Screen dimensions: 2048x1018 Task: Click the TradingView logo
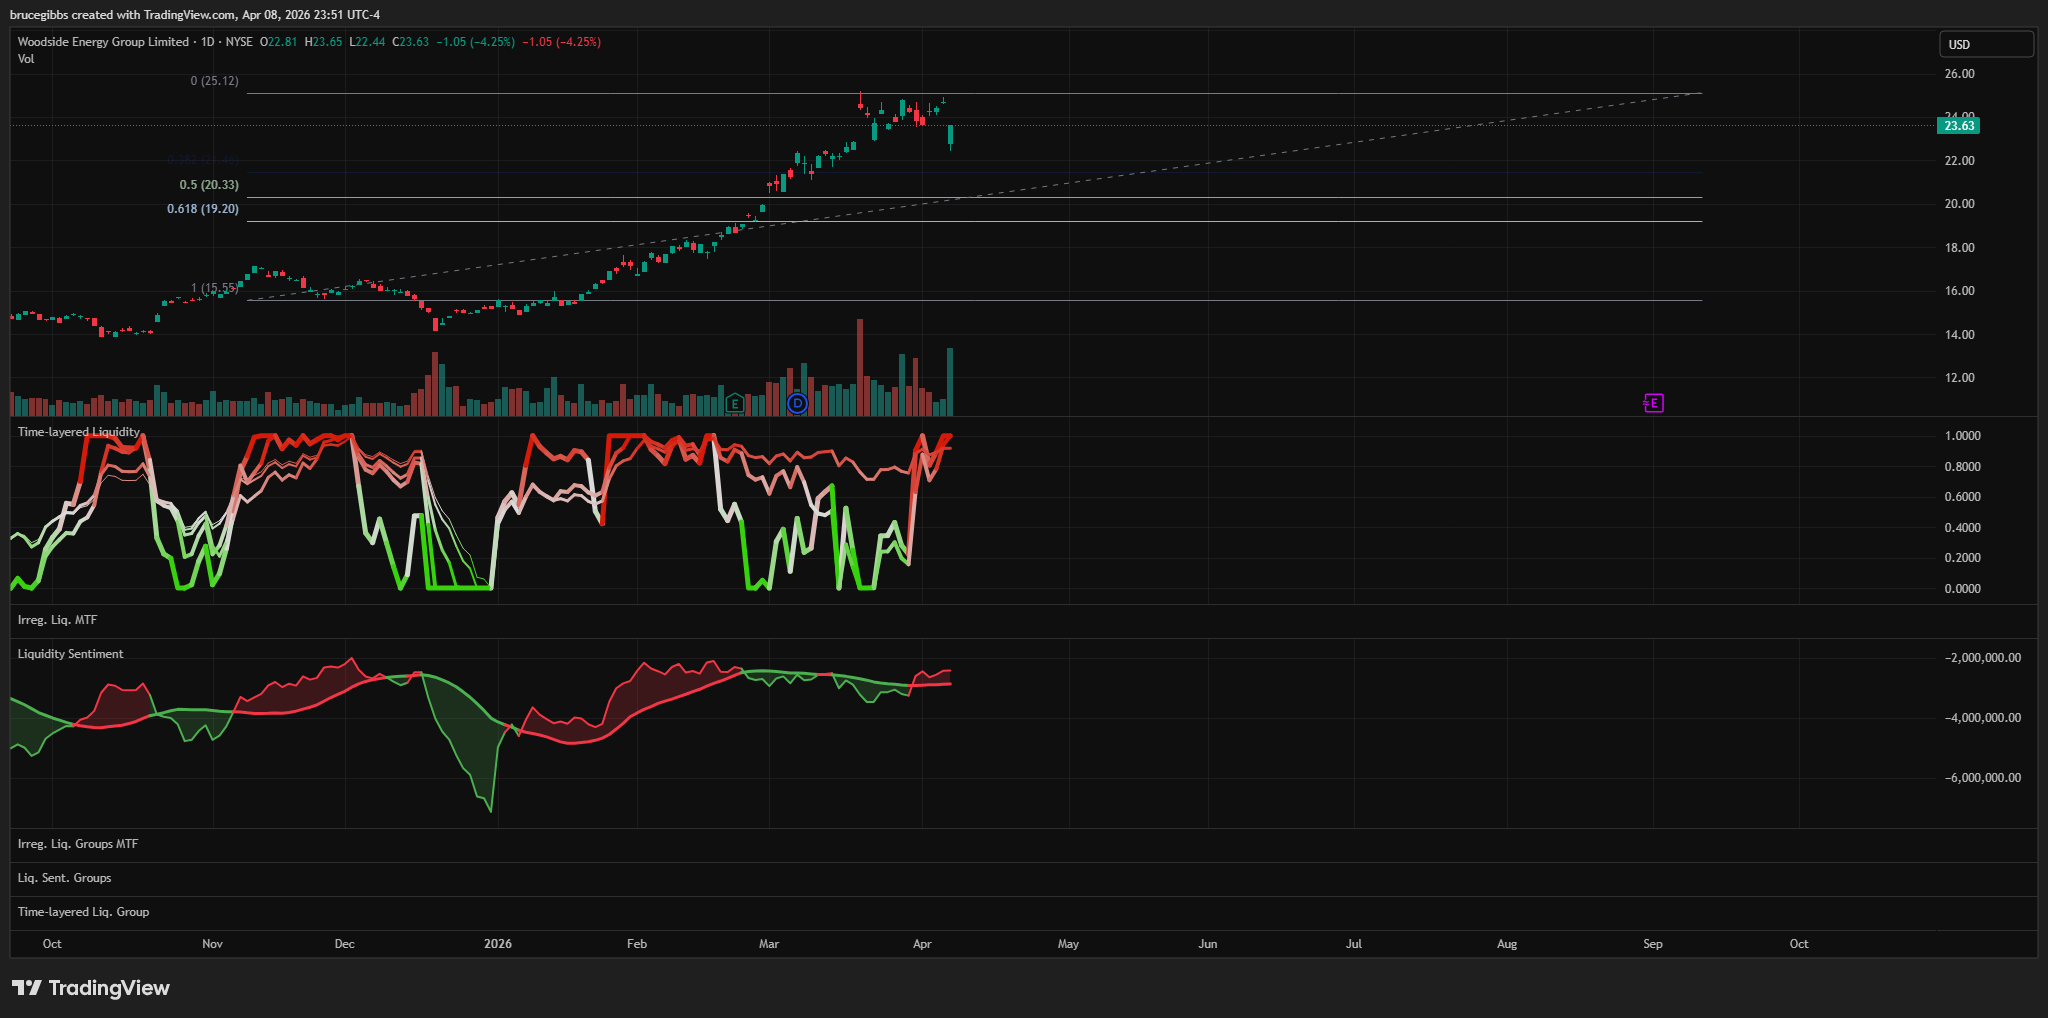coord(91,988)
